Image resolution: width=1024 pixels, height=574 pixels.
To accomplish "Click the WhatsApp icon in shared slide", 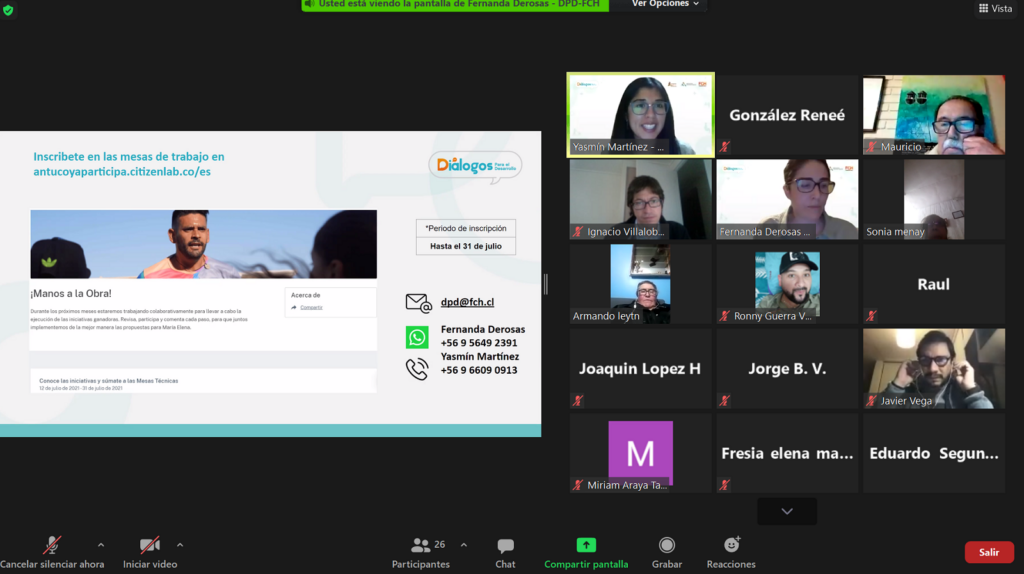I will [x=417, y=337].
